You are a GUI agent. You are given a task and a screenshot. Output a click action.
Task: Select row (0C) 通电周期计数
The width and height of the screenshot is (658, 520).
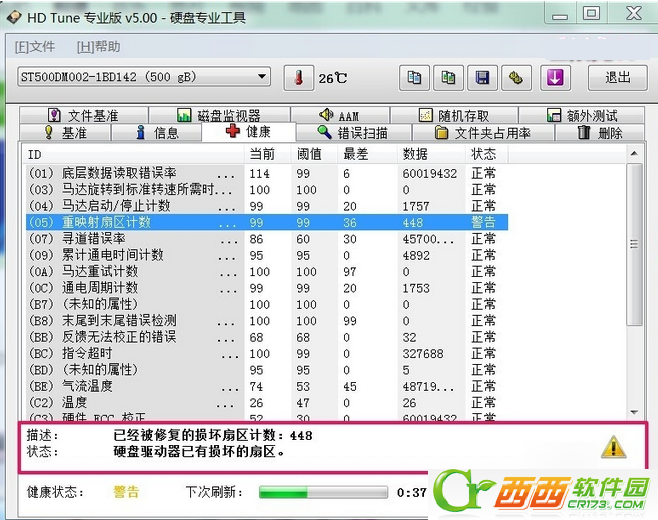[x=267, y=287]
